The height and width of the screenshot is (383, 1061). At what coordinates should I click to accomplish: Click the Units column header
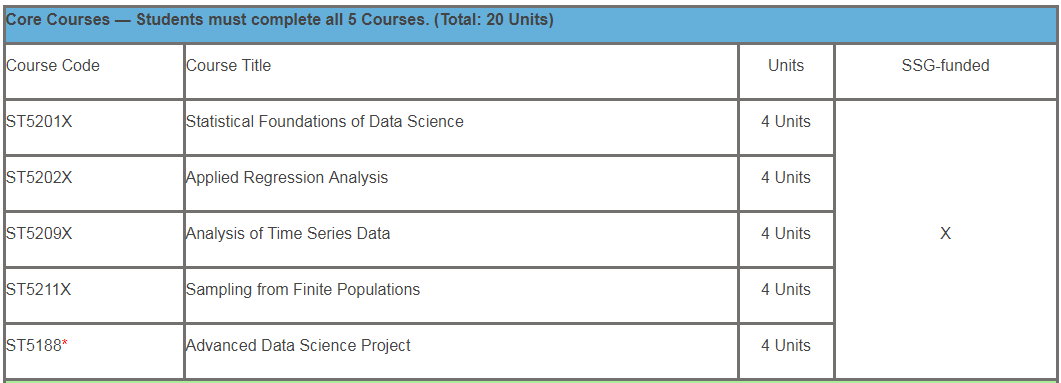tap(786, 66)
